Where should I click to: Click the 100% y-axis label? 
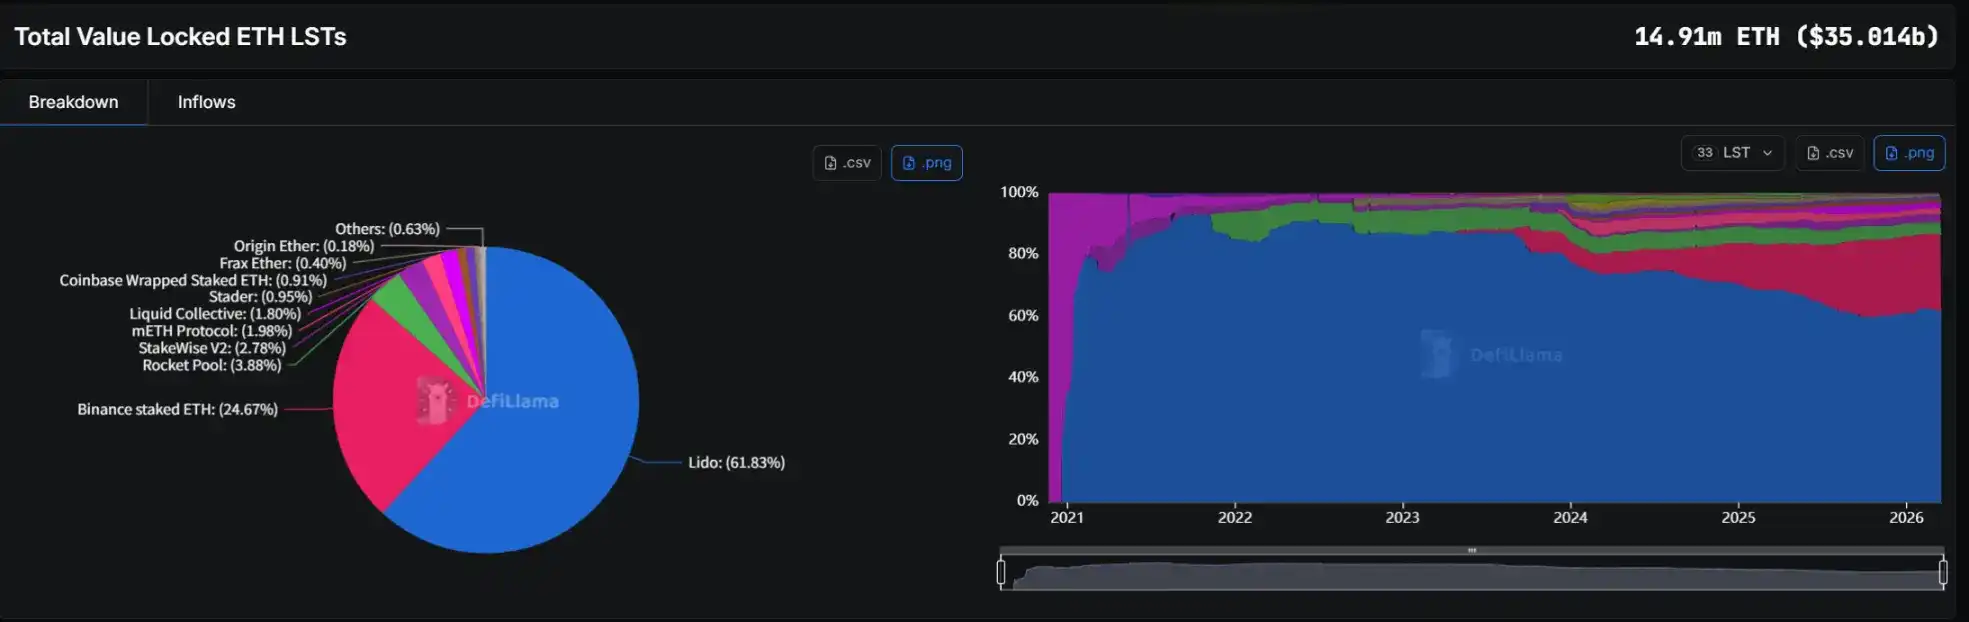pyautogui.click(x=1019, y=192)
